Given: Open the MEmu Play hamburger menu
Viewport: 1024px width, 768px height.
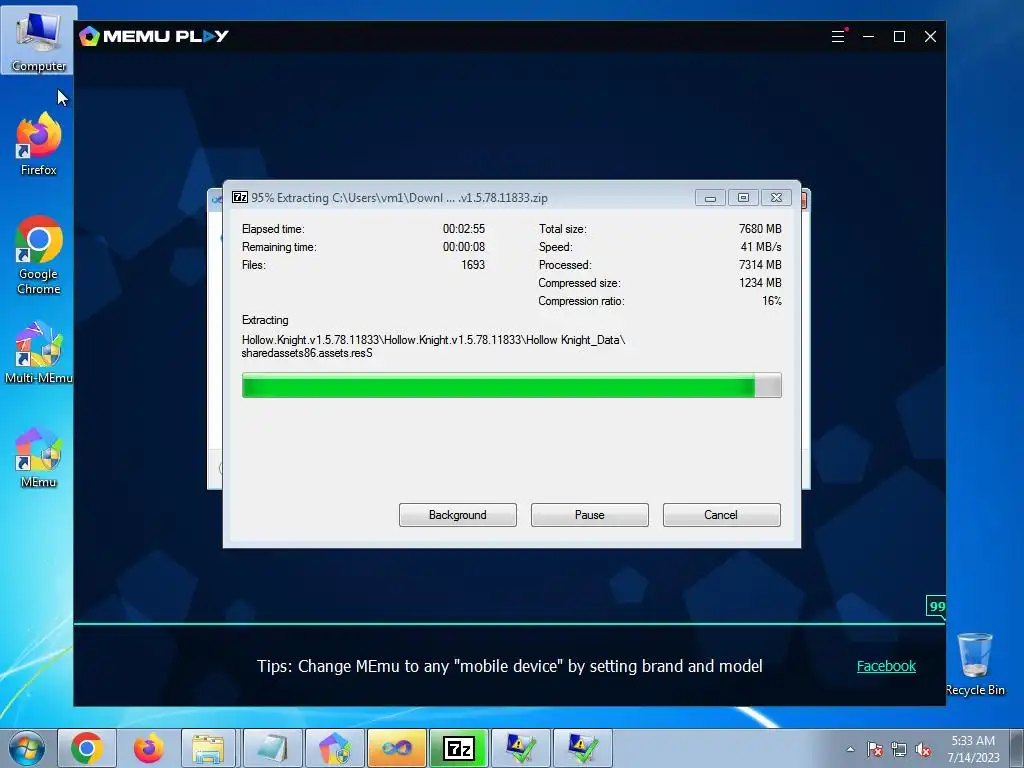Looking at the screenshot, I should pyautogui.click(x=838, y=37).
